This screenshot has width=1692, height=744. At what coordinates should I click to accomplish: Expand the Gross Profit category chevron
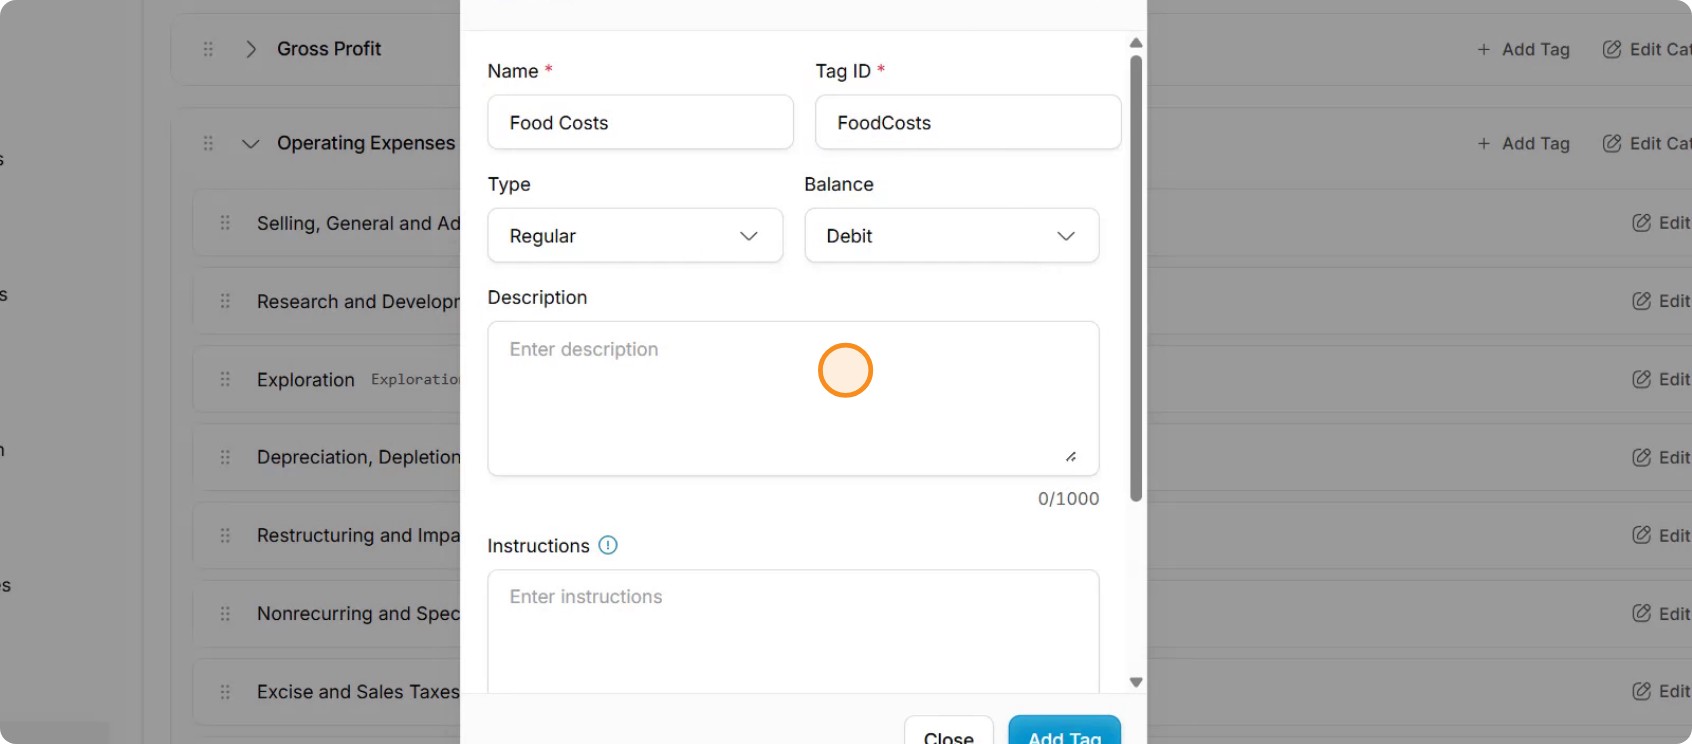(251, 49)
